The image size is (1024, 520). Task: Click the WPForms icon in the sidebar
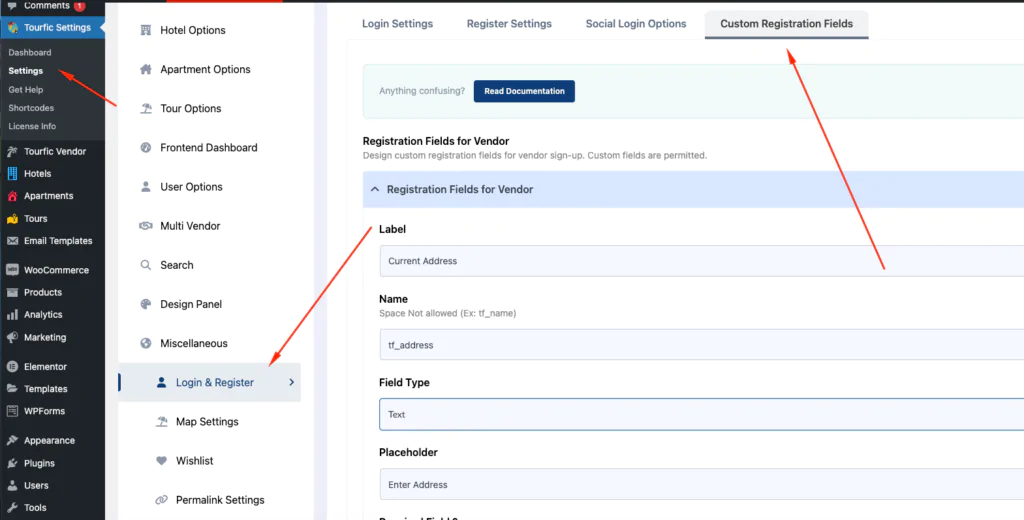coord(12,412)
